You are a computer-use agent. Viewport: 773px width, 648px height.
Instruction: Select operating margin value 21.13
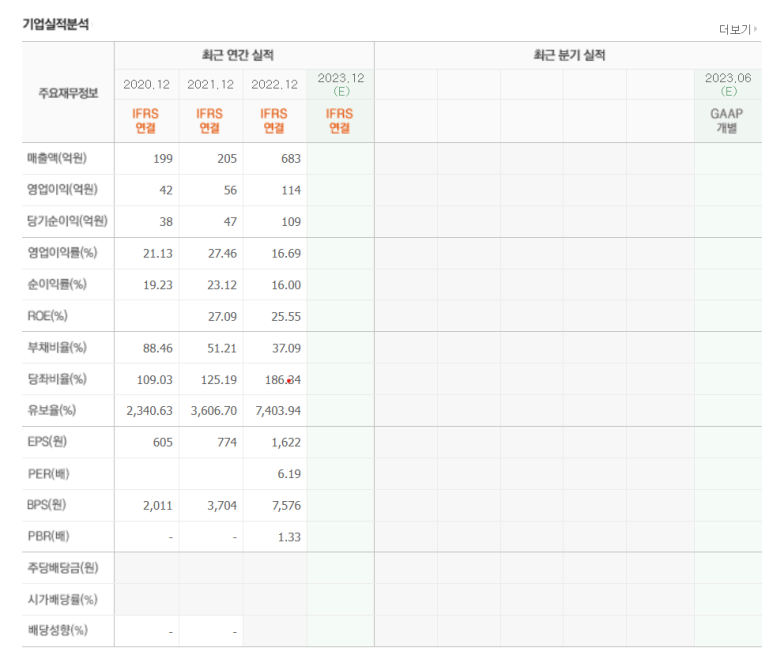pyautogui.click(x=158, y=253)
